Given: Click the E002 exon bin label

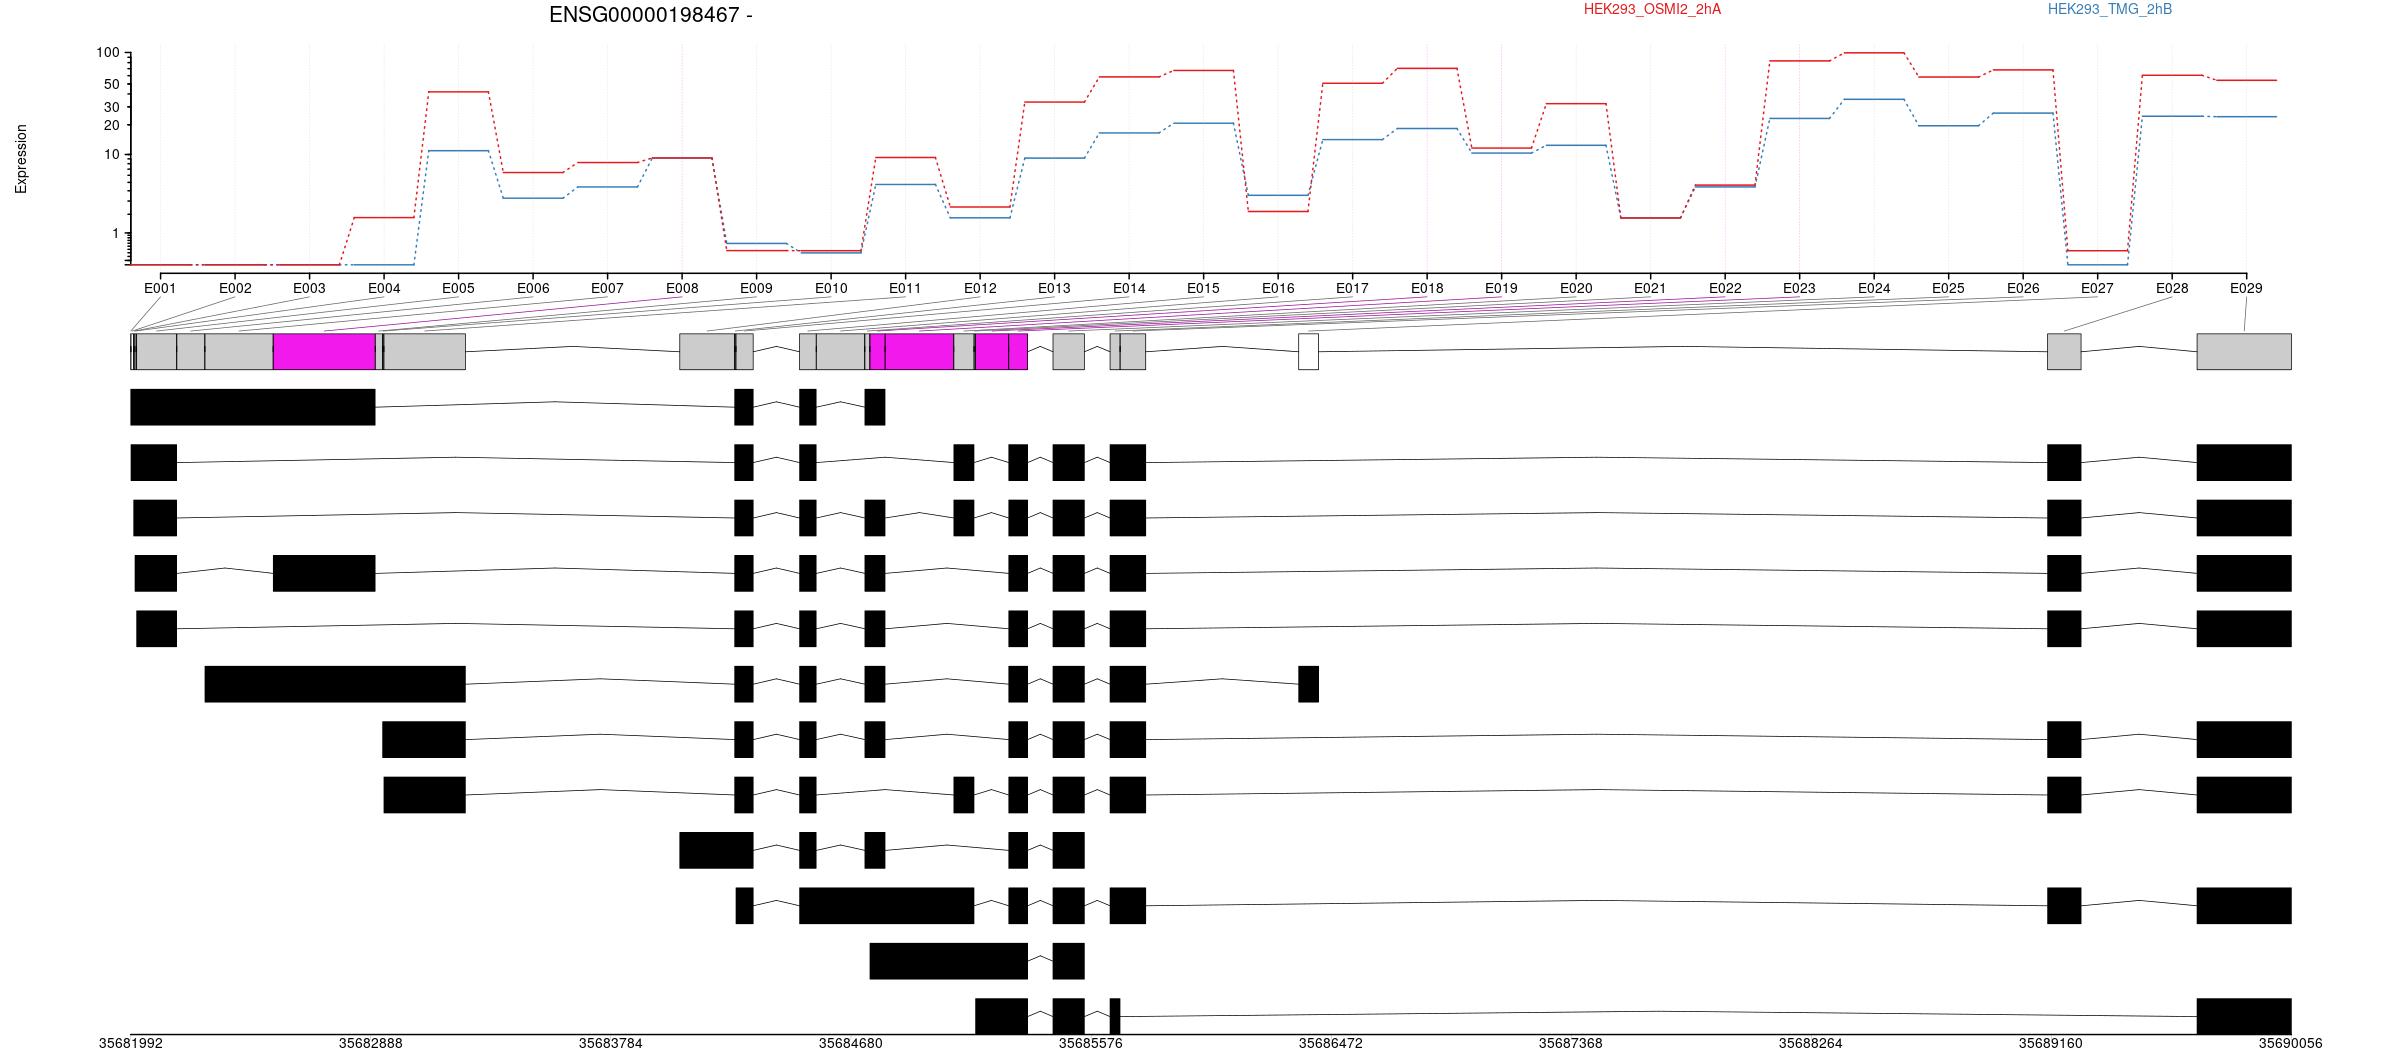Looking at the screenshot, I should [x=235, y=288].
